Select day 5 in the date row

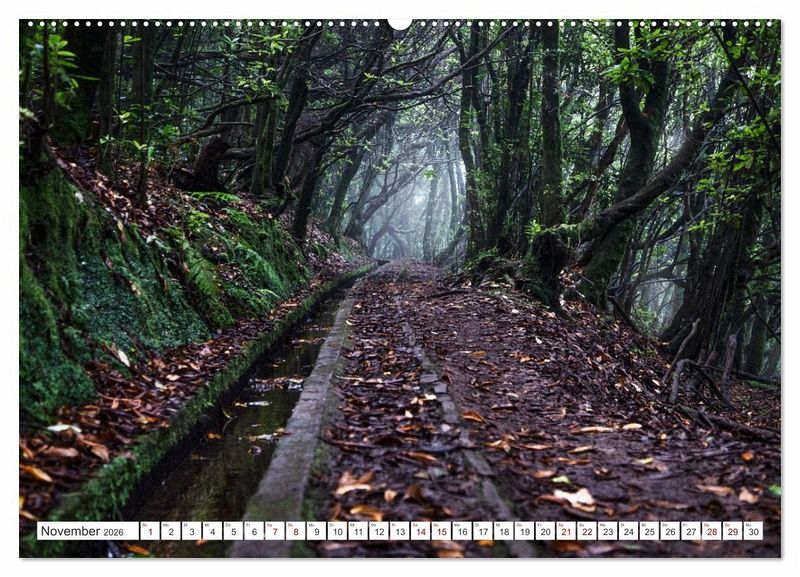tap(233, 531)
